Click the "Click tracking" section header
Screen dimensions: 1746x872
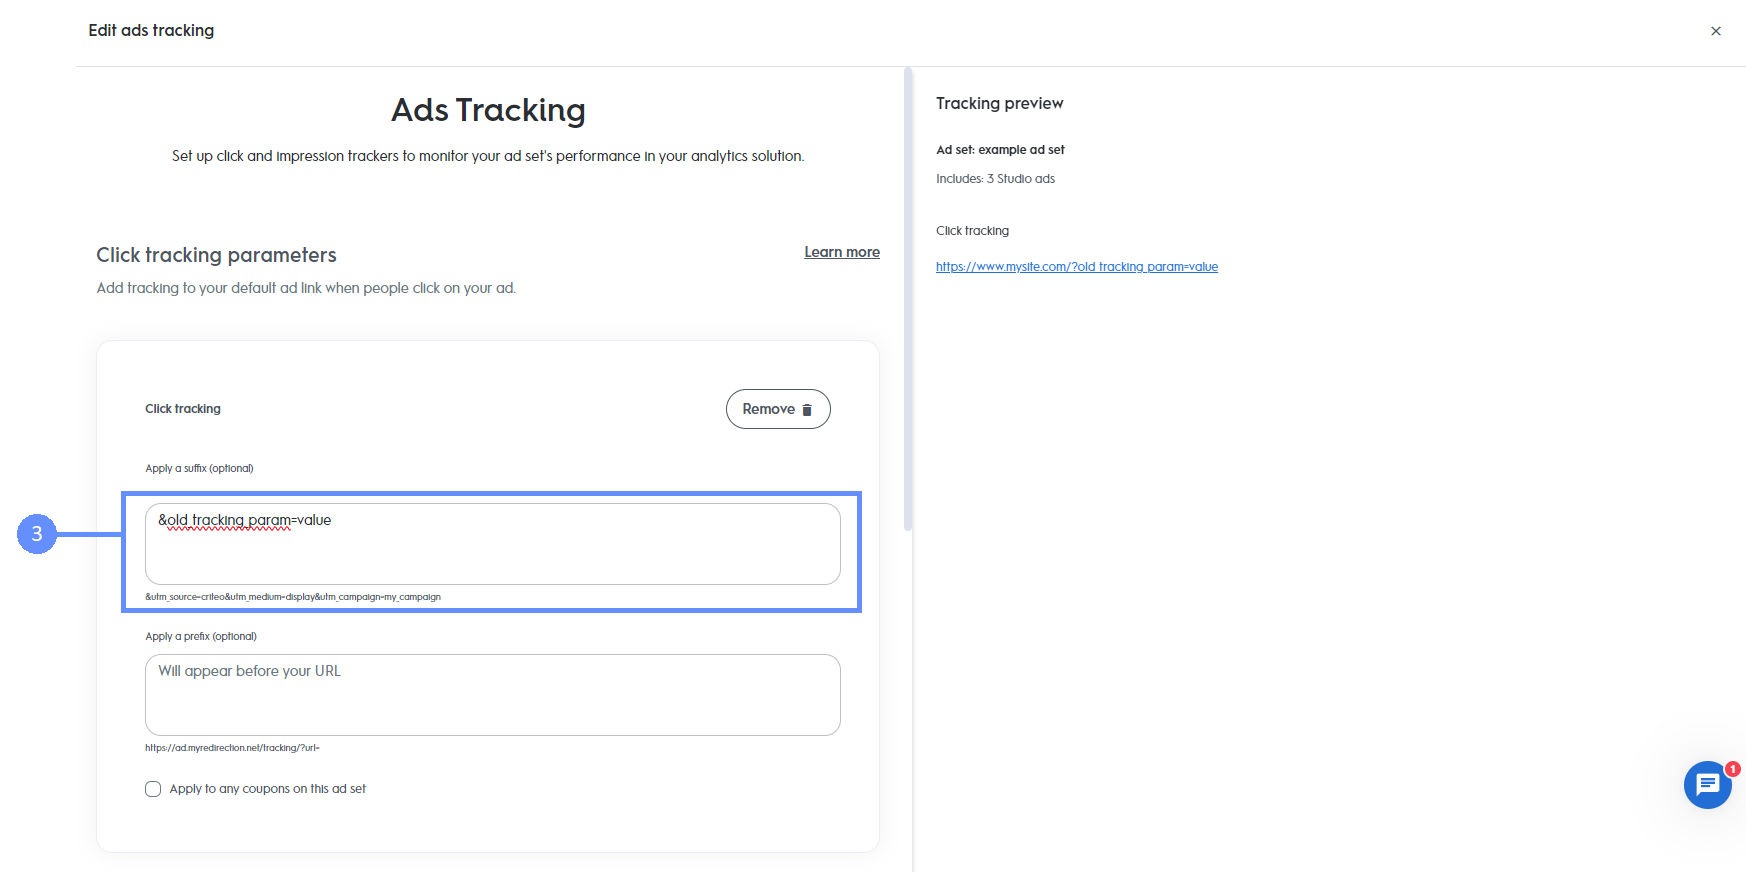tap(183, 408)
